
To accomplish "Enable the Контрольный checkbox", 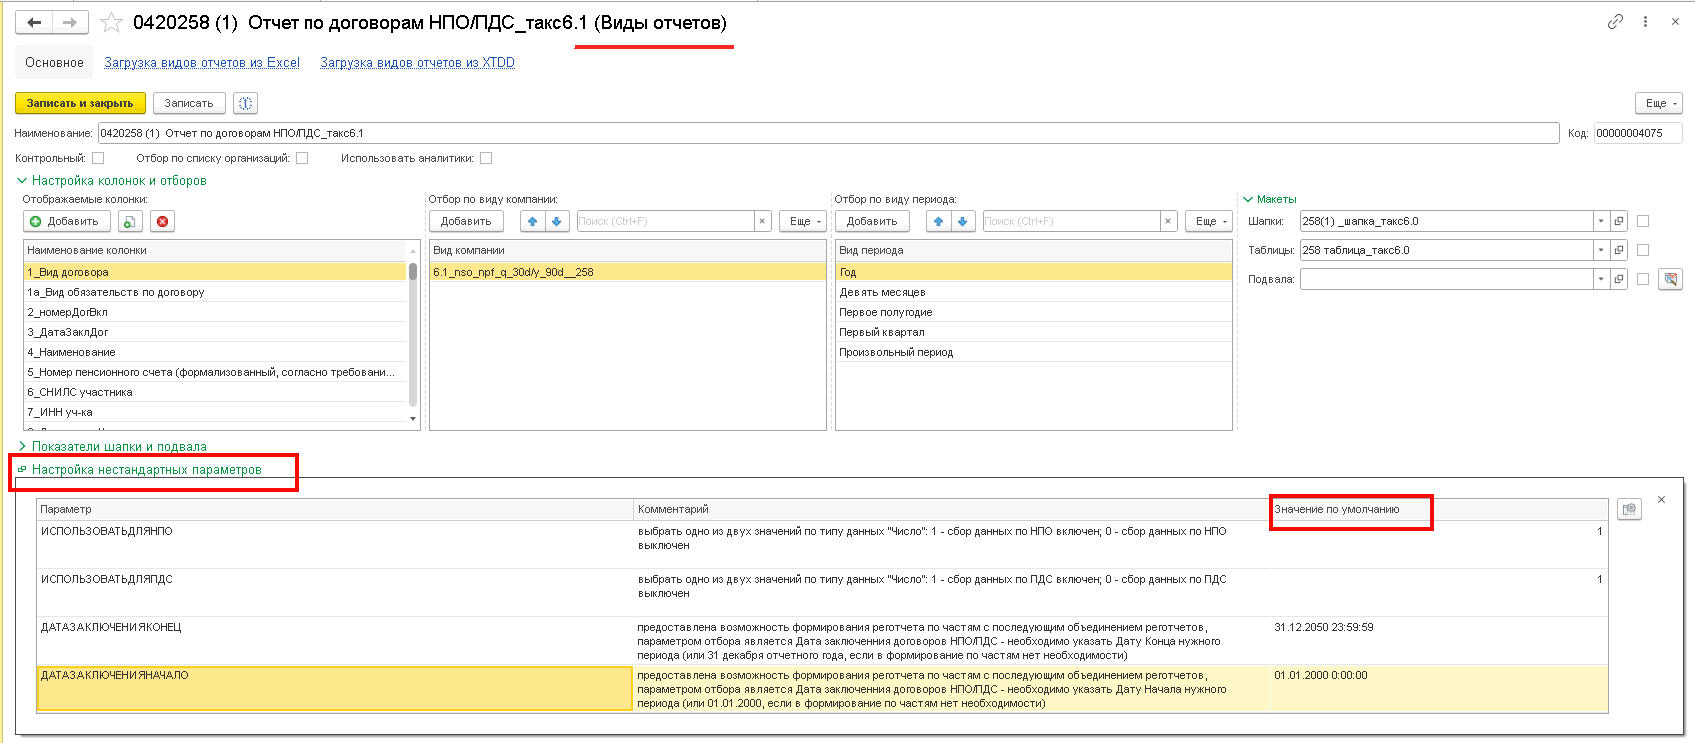I will pyautogui.click(x=98, y=158).
